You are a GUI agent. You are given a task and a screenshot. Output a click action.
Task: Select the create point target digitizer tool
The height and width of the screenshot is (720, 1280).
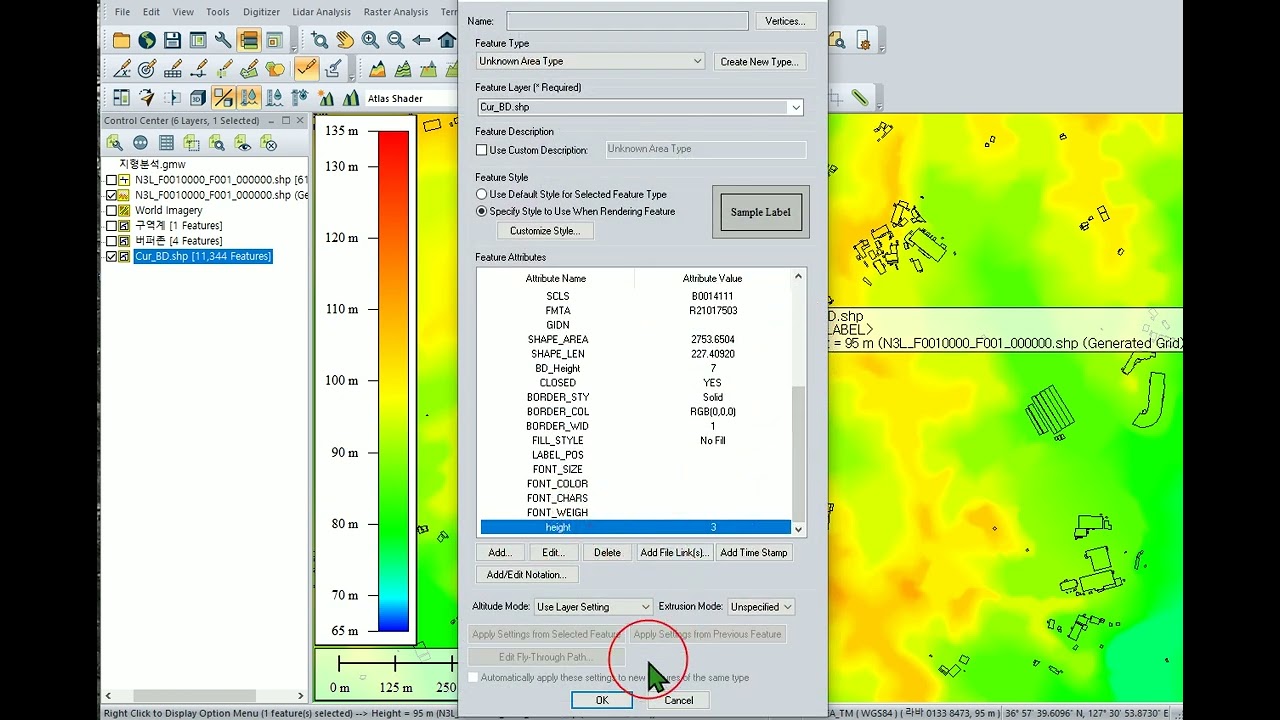147,69
